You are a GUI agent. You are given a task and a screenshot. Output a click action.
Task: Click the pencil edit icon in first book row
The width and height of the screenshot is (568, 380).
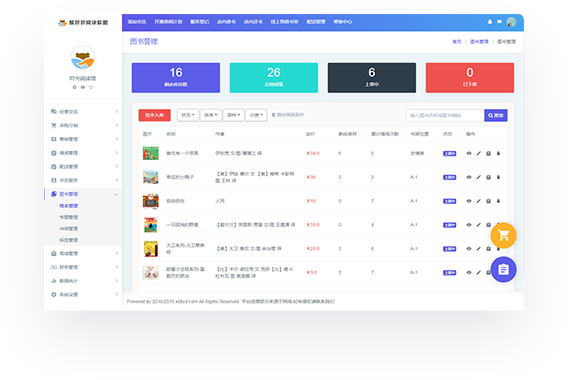(x=479, y=153)
